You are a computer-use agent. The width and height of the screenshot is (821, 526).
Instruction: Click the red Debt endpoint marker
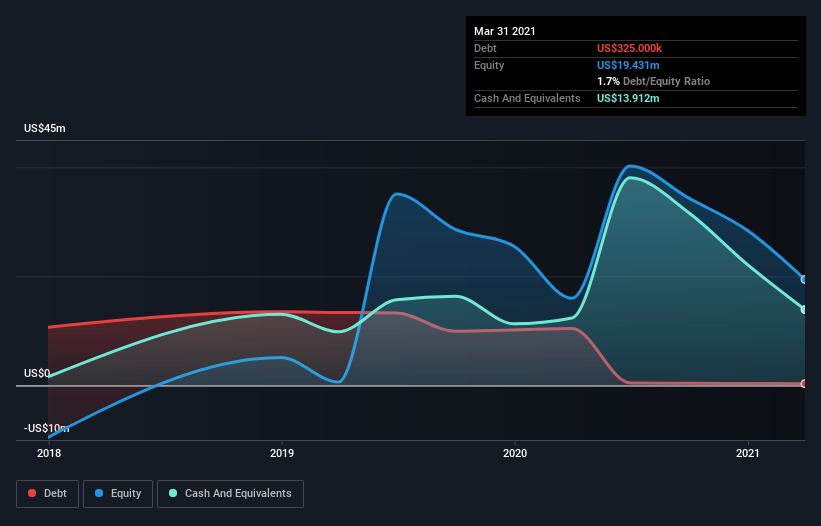804,384
